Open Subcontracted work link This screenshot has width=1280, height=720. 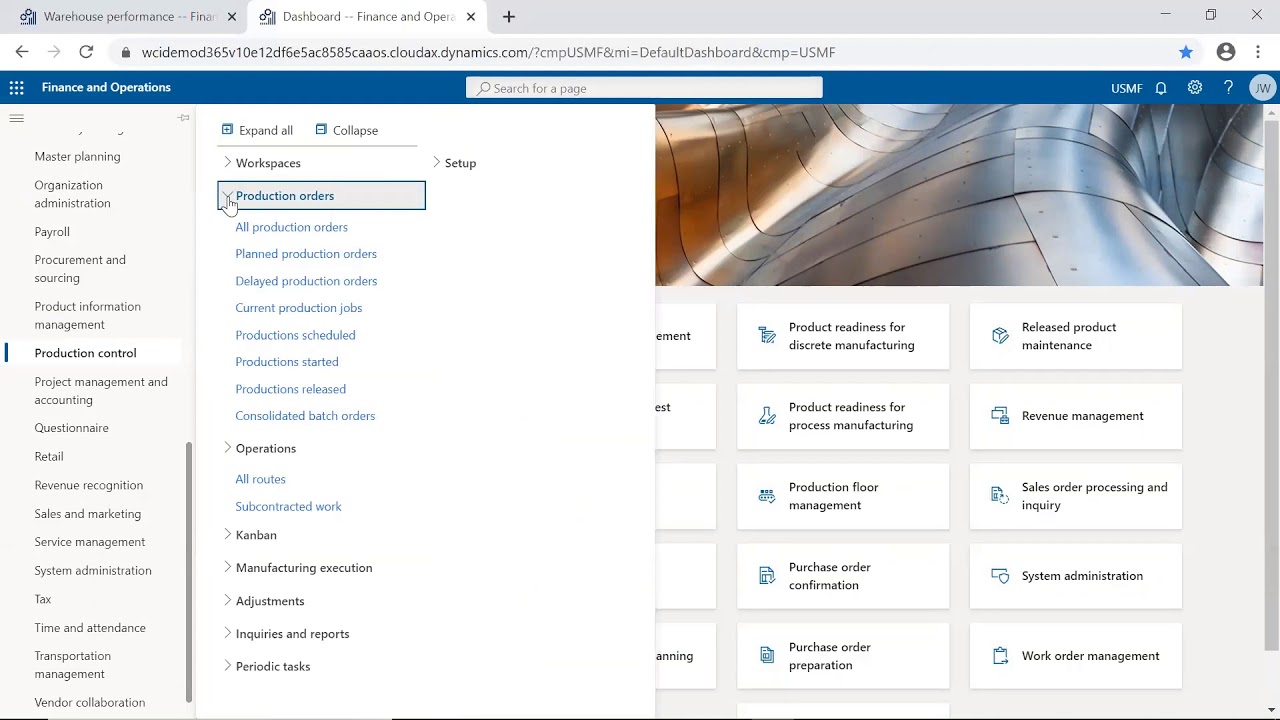[x=288, y=506]
